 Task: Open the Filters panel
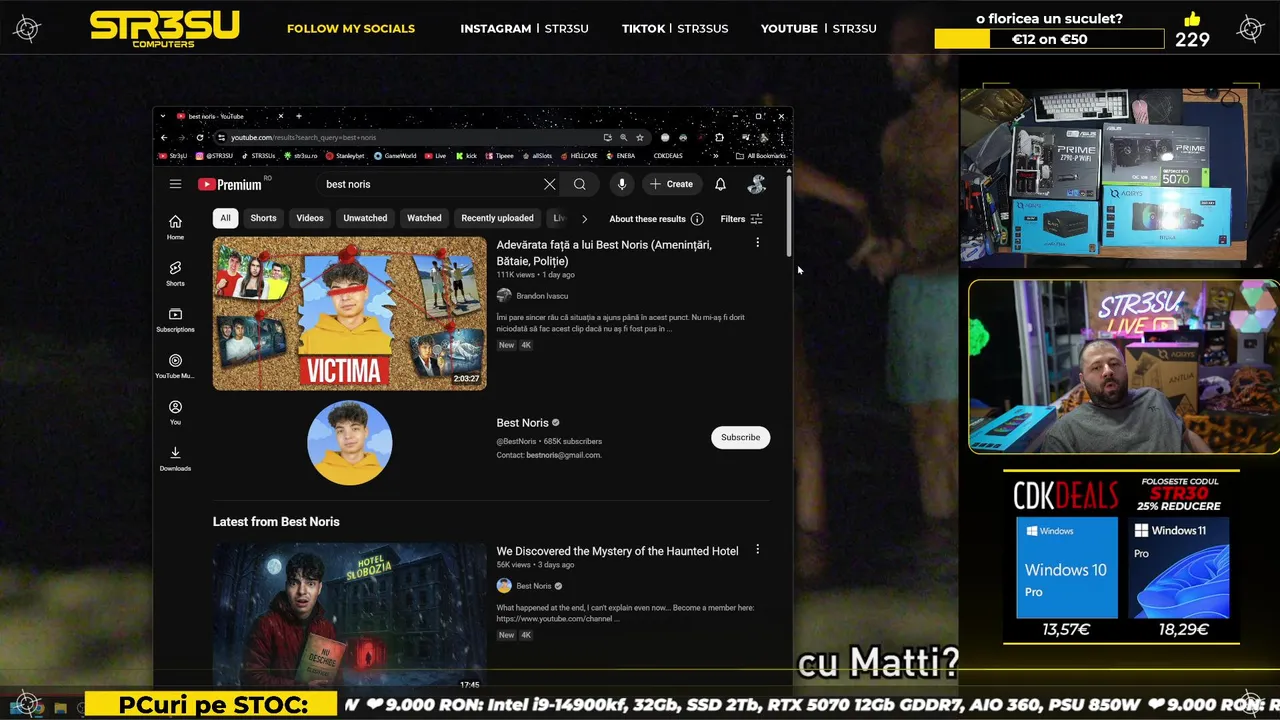pyautogui.click(x=741, y=219)
